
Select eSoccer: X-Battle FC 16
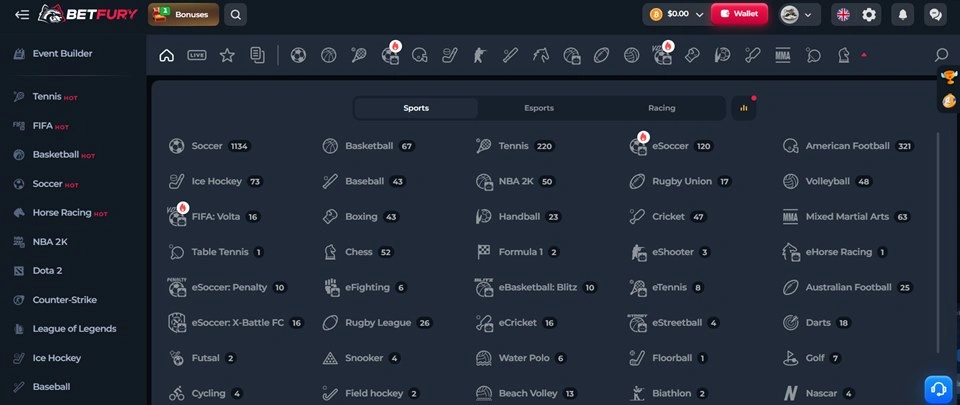236,322
